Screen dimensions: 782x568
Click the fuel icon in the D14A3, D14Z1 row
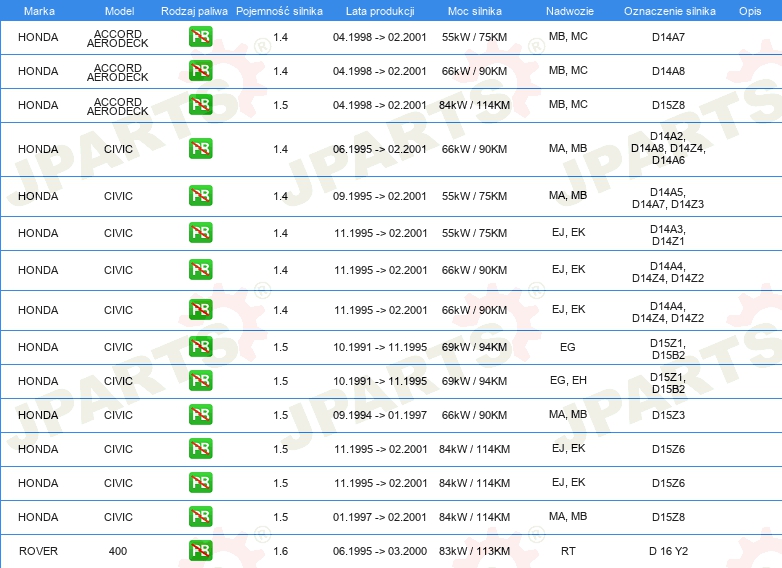(x=200, y=232)
